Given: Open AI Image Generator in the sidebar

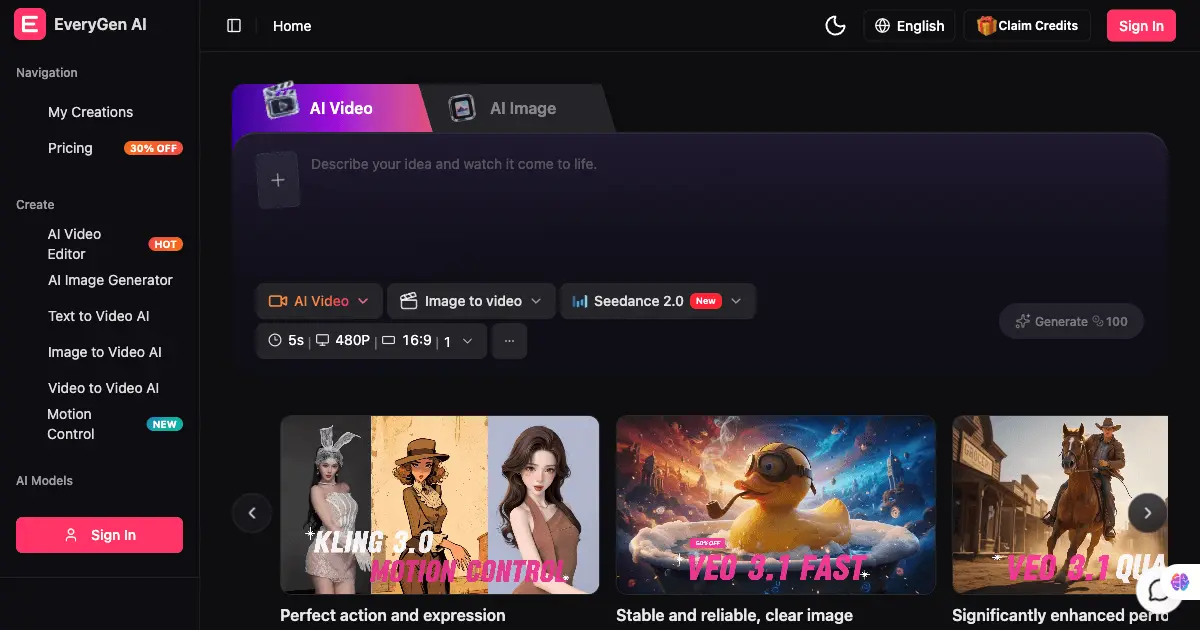Looking at the screenshot, I should pyautogui.click(x=110, y=280).
